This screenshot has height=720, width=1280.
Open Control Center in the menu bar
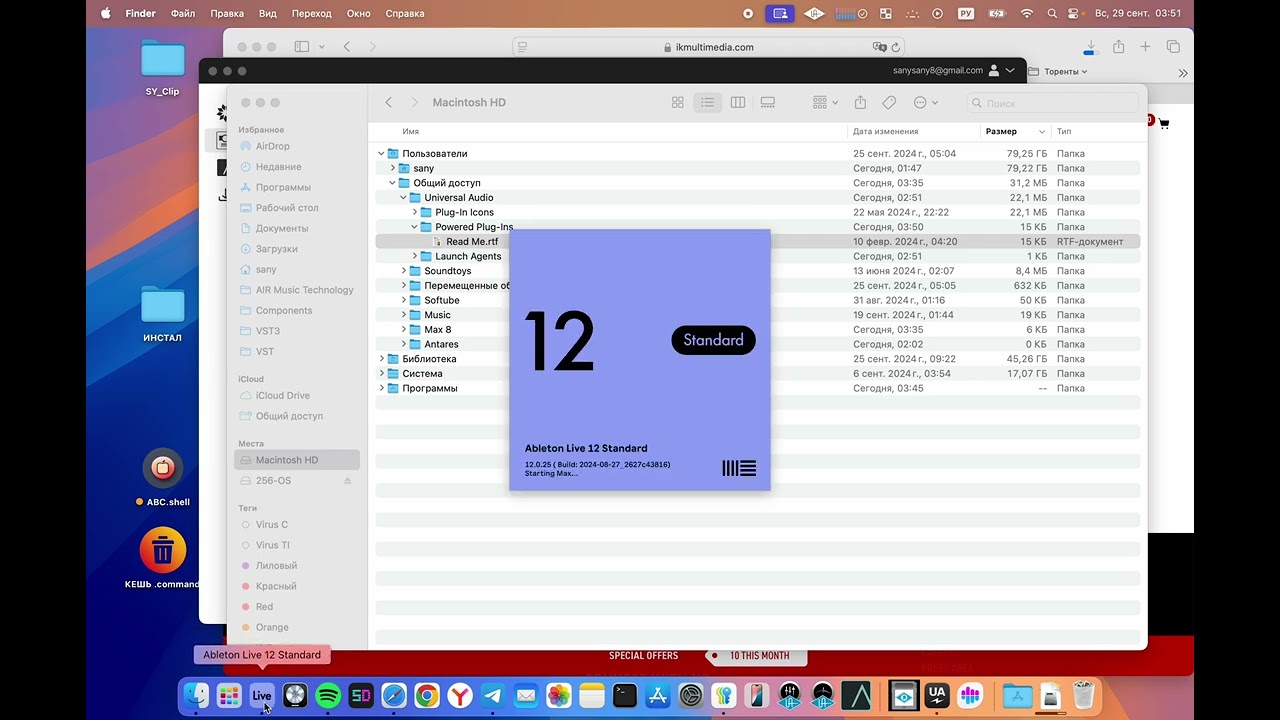(1073, 13)
